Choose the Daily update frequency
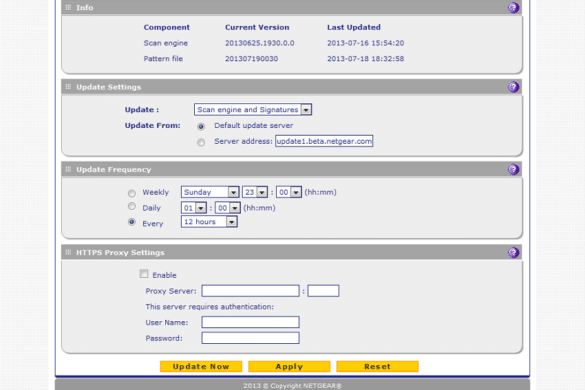This screenshot has width=585, height=390. [132, 206]
